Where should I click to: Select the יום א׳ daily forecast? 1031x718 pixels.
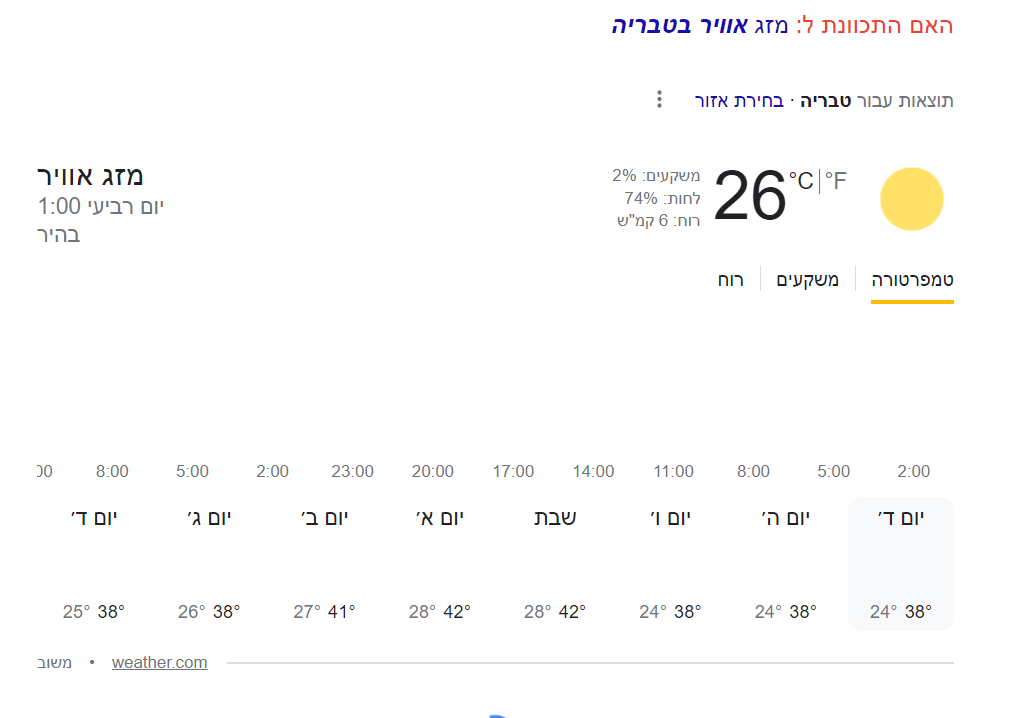(440, 563)
